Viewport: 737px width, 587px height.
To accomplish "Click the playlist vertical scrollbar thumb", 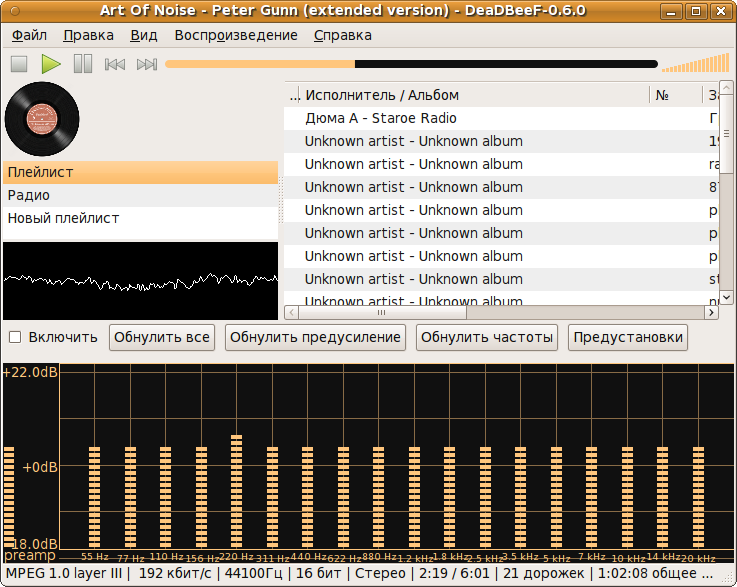I will 726,134.
